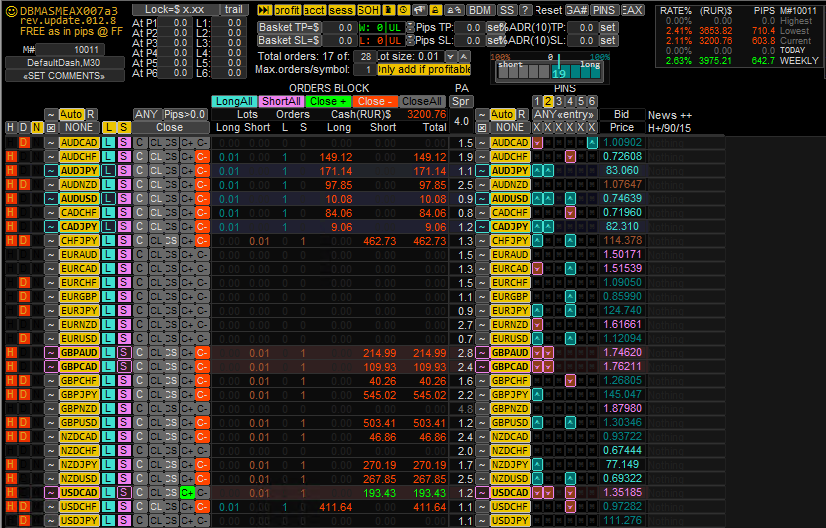Click the C close button in CHFJPY row
This screenshot has width=826, height=528.
click(140, 240)
